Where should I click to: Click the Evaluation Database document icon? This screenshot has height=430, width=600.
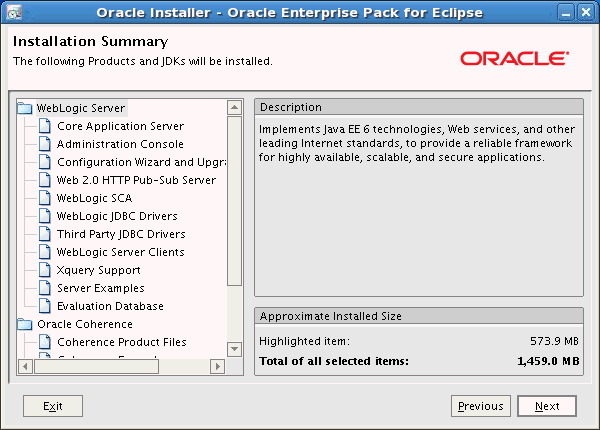tap(45, 306)
